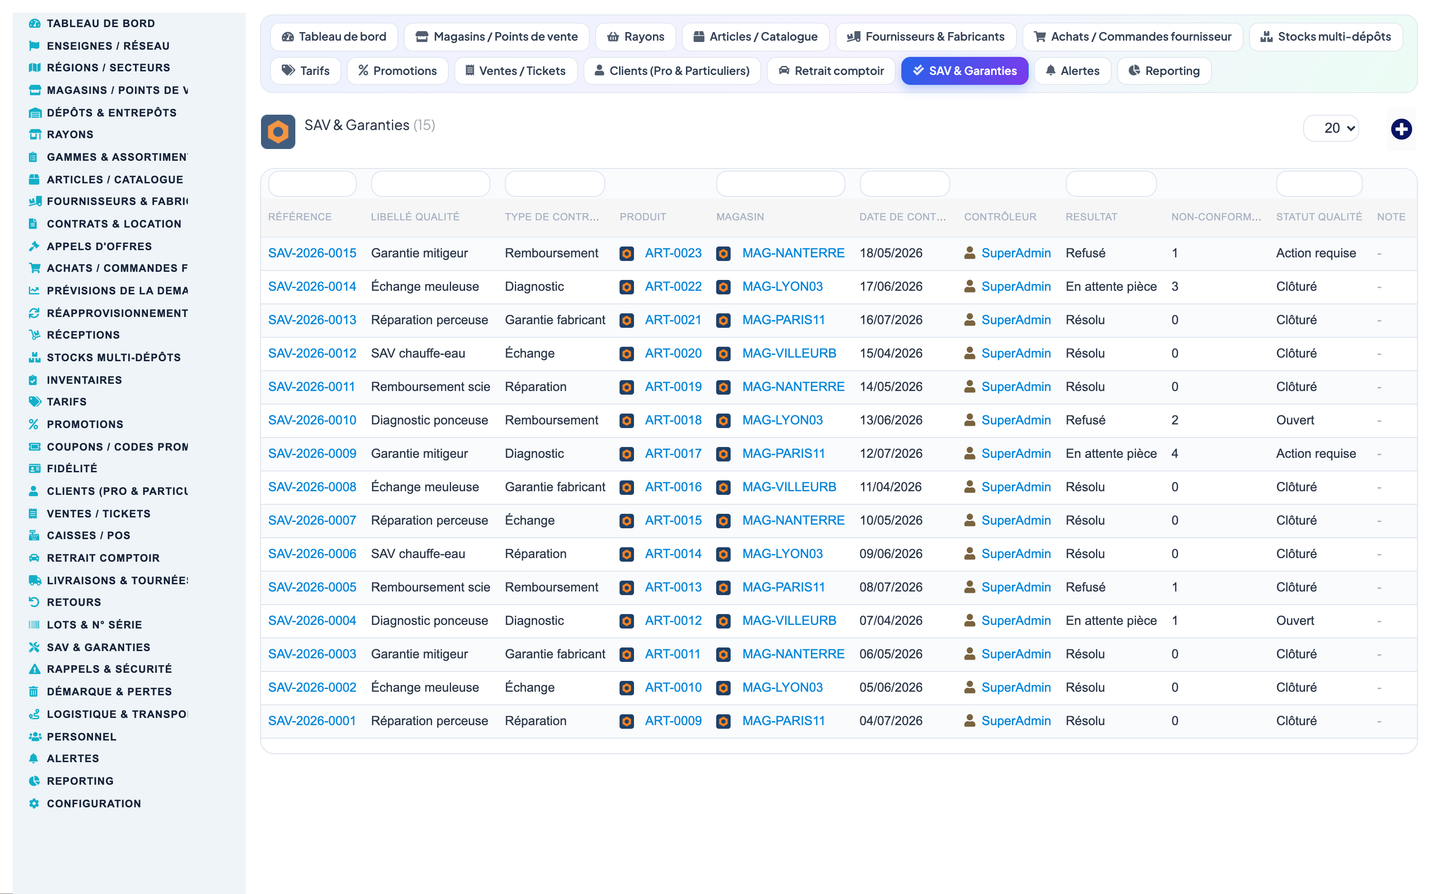Click product icon next to ART-0018
This screenshot has width=1445, height=894.
tap(627, 421)
